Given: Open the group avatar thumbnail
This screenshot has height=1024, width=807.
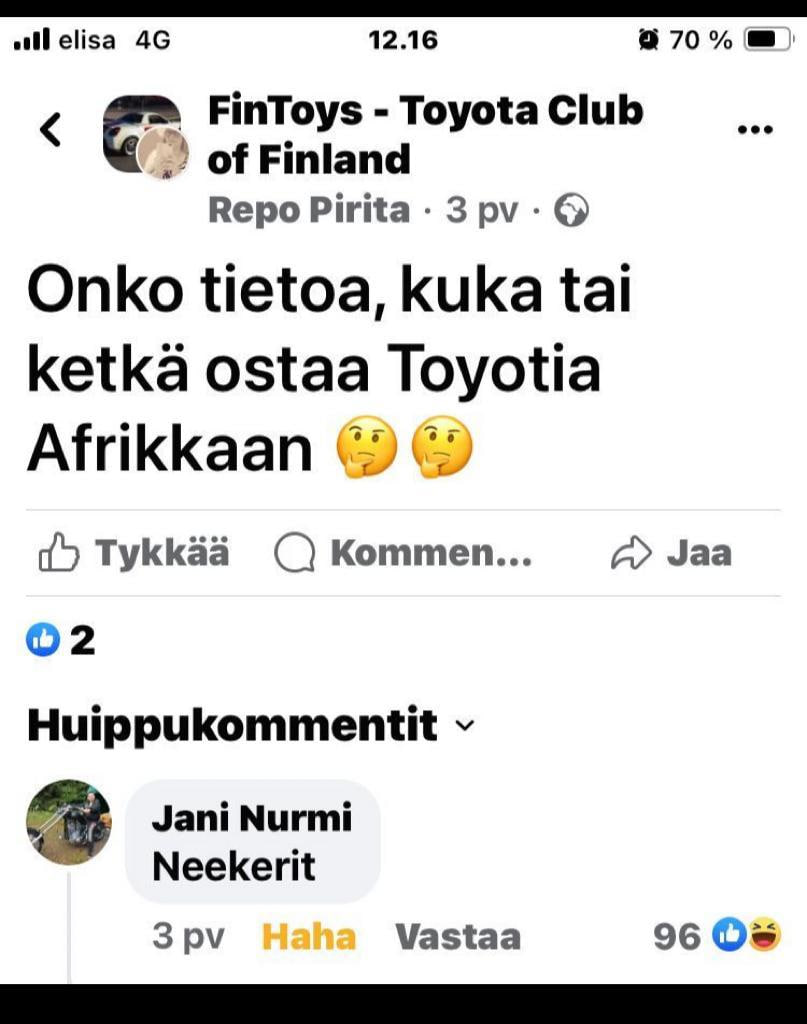Looking at the screenshot, I should tap(145, 136).
